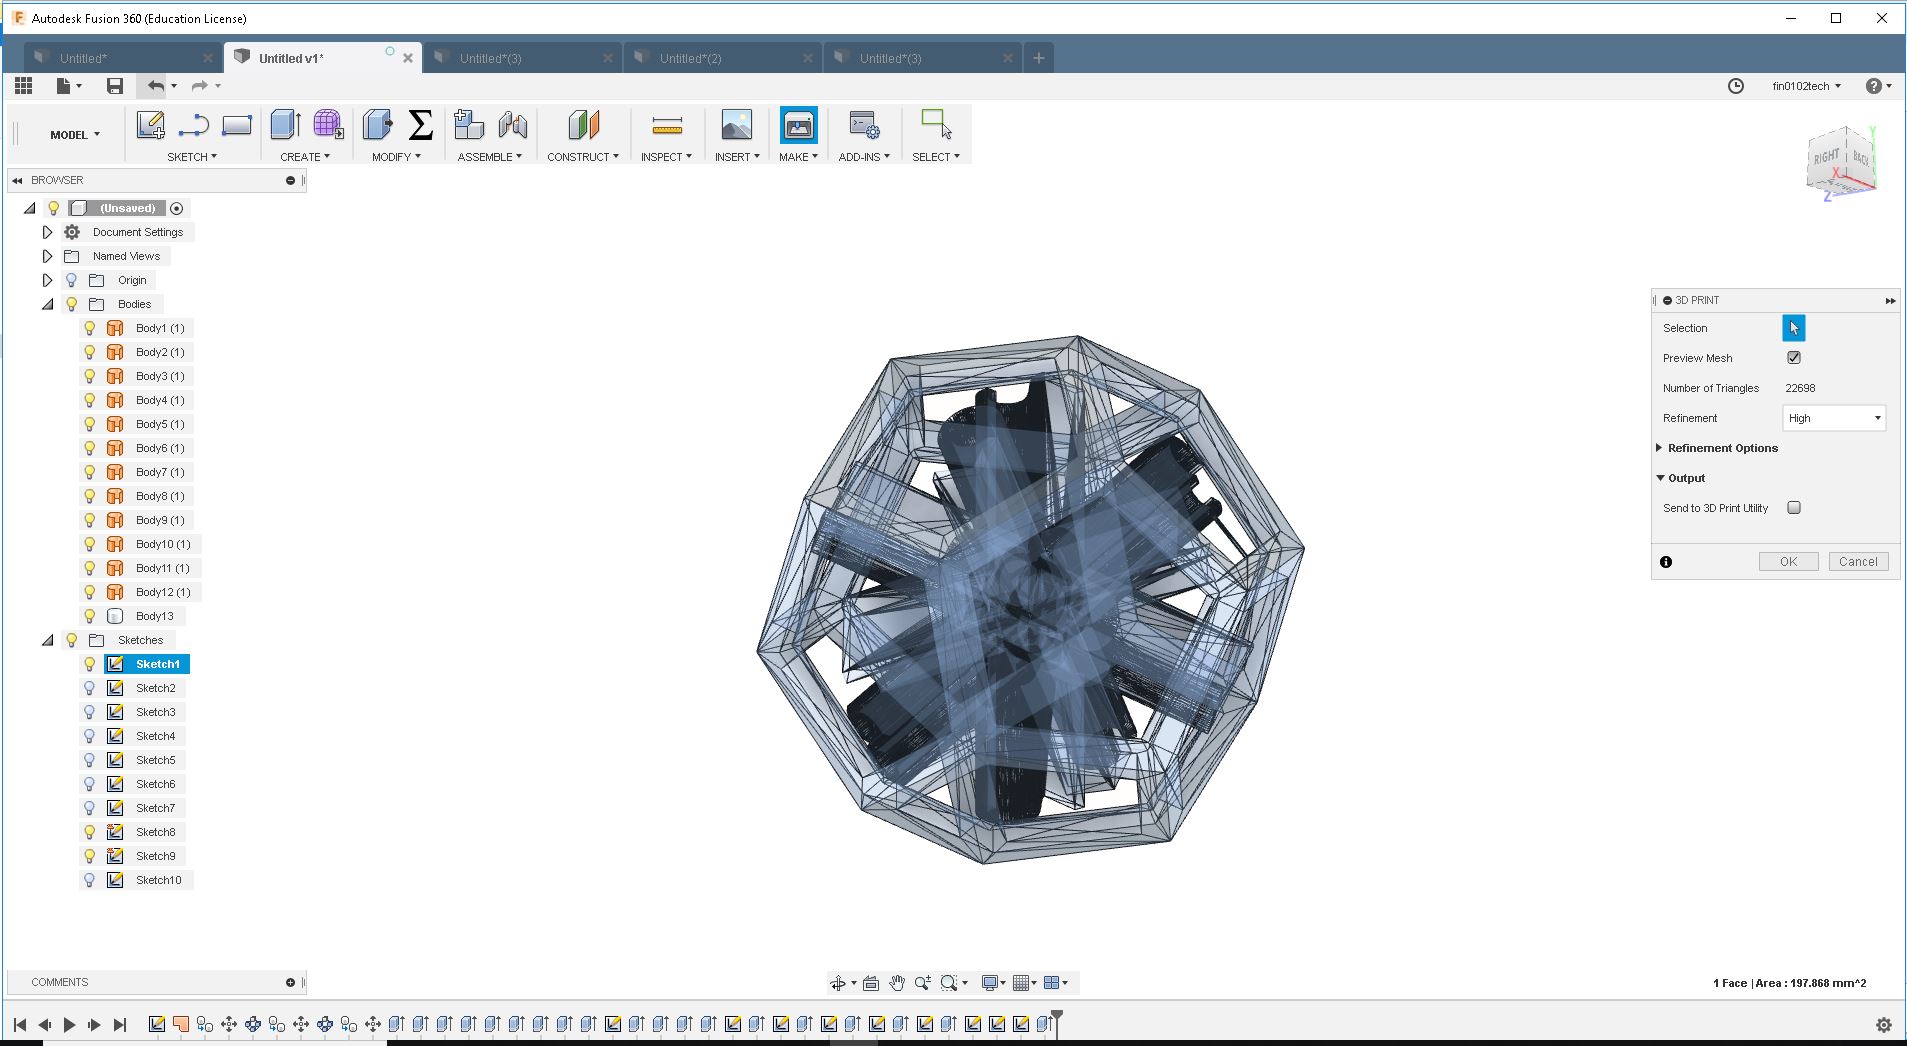Viewport: 1907px width, 1046px height.
Task: Add a new design tab
Action: point(1039,58)
